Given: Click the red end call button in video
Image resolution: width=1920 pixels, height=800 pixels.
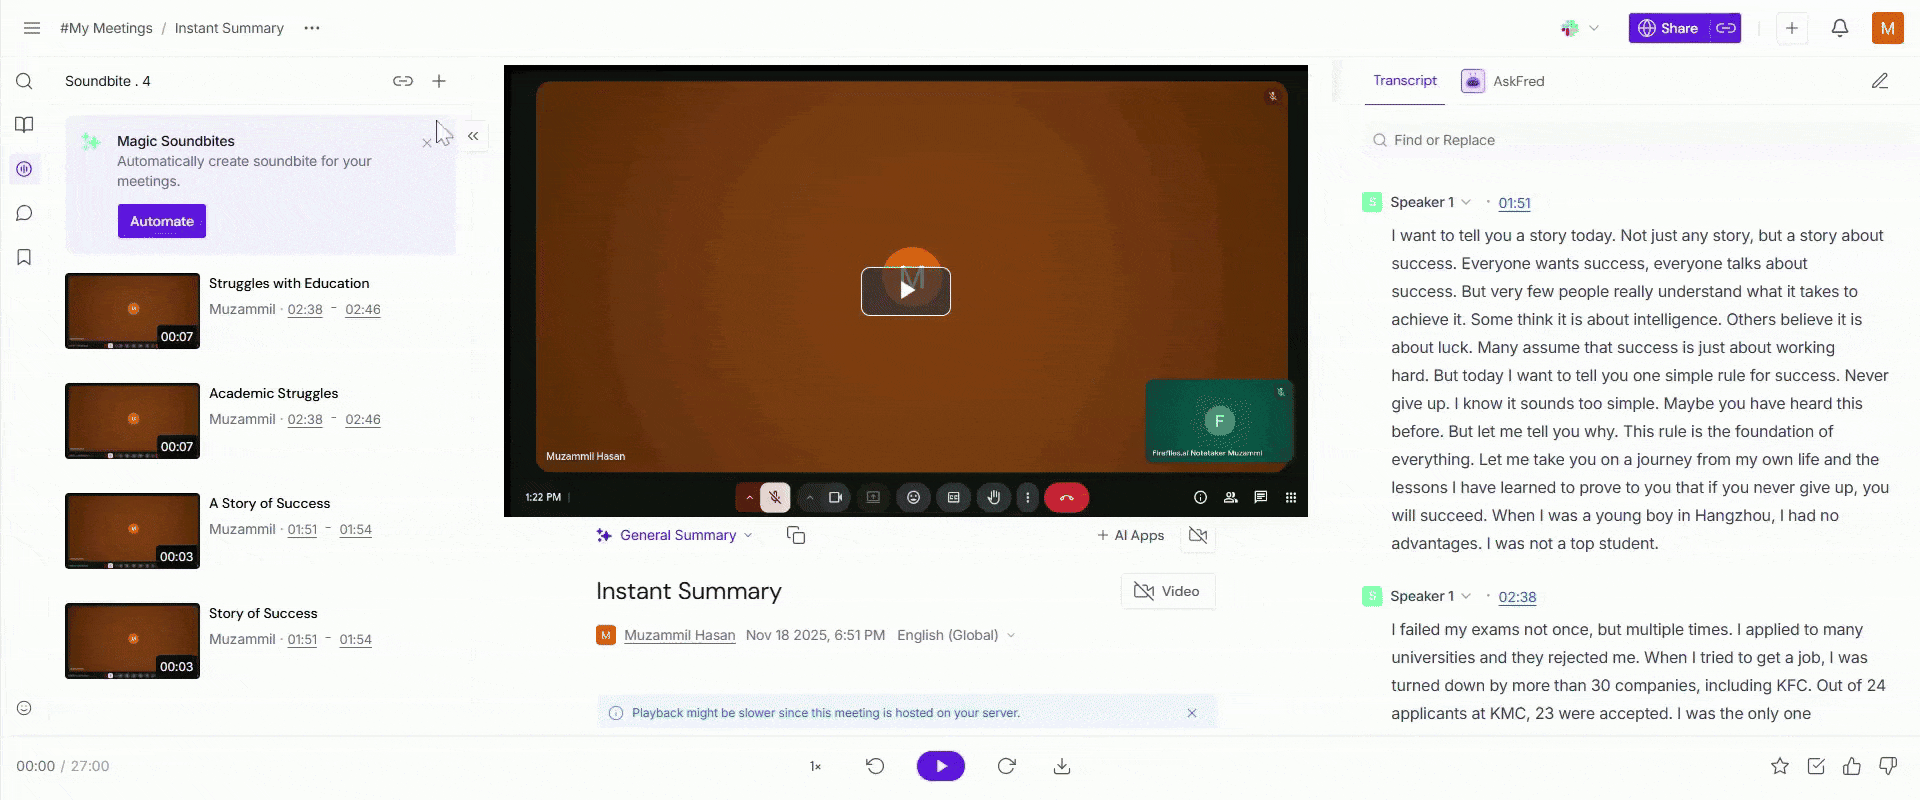Looking at the screenshot, I should click(x=1067, y=497).
